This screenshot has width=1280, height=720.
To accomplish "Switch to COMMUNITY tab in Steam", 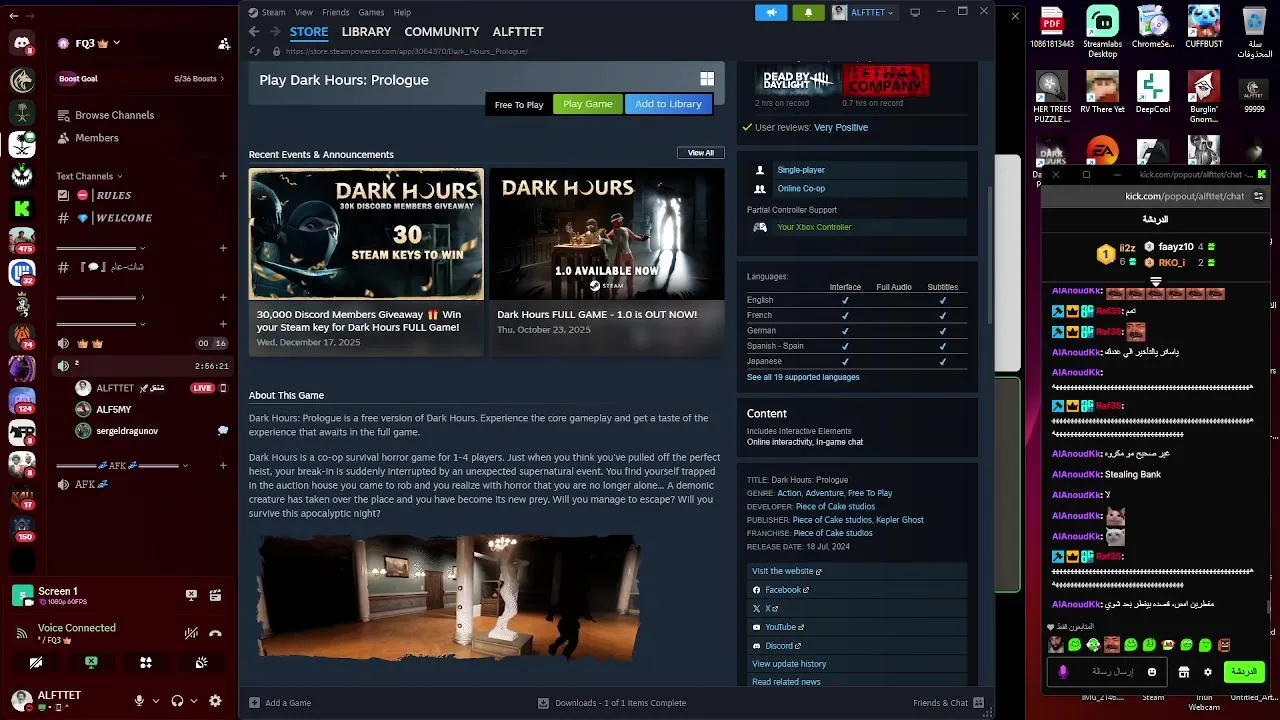I will coord(442,32).
